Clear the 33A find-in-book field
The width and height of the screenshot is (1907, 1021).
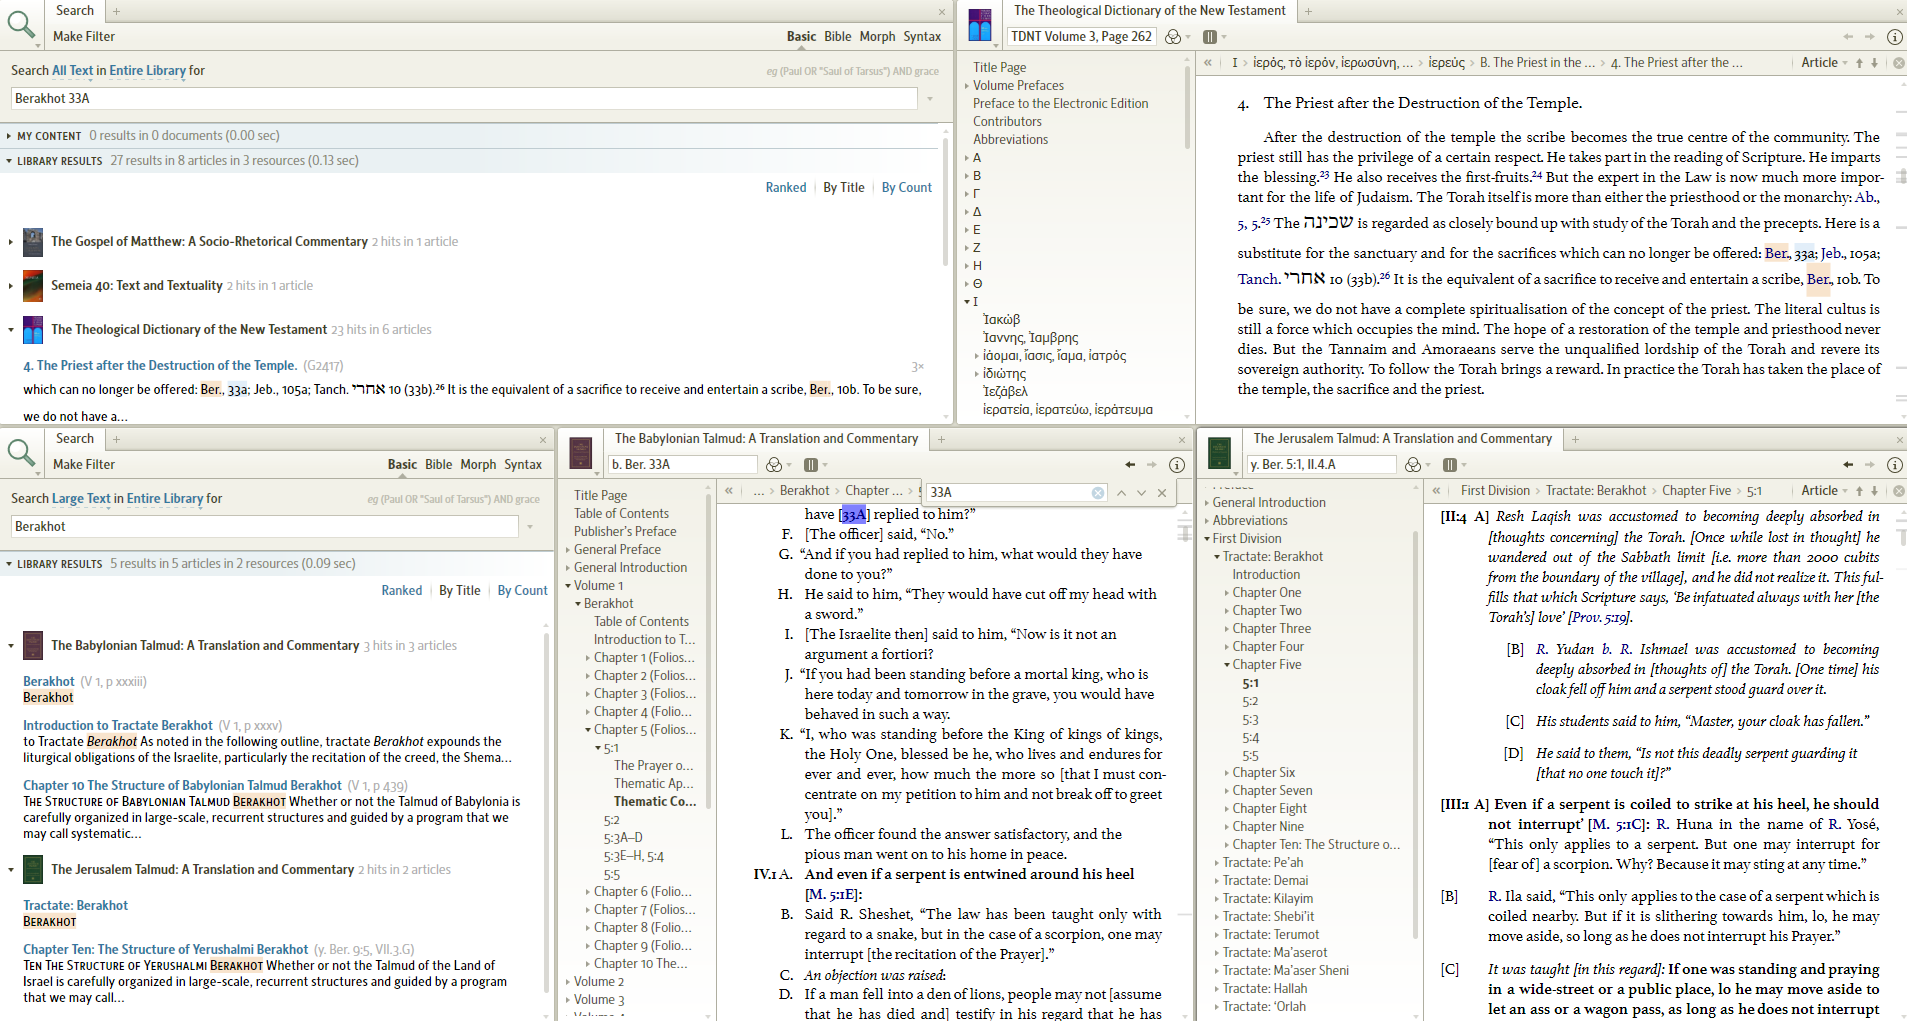coord(1098,493)
